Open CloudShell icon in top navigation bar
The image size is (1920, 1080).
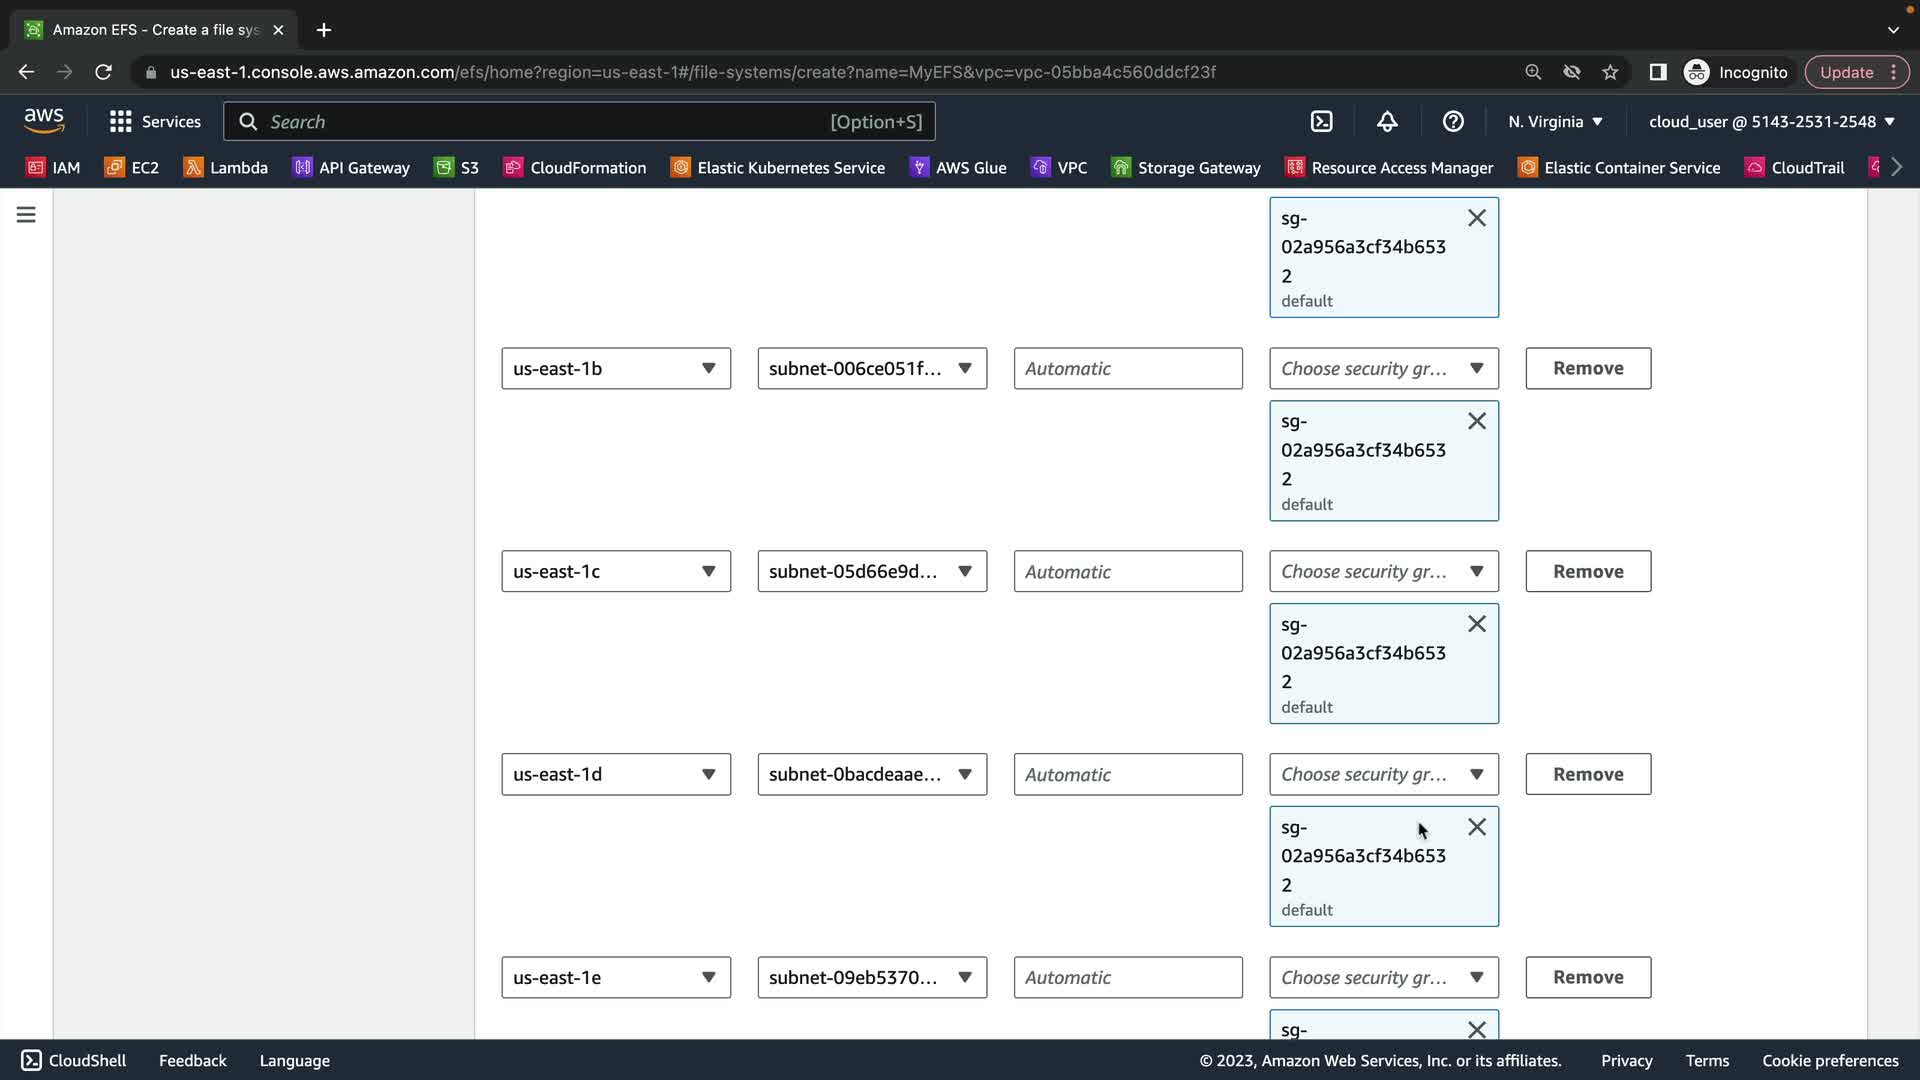1321,122
